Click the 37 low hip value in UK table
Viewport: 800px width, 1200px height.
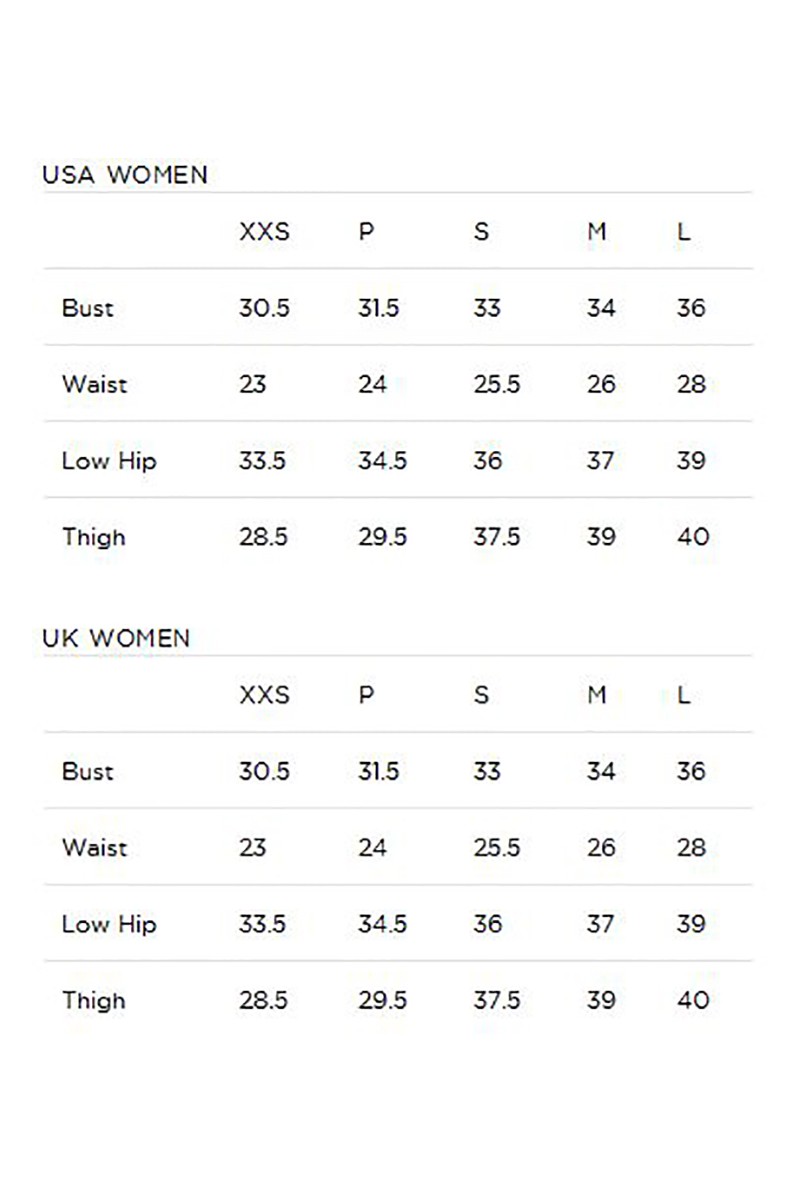pos(600,924)
